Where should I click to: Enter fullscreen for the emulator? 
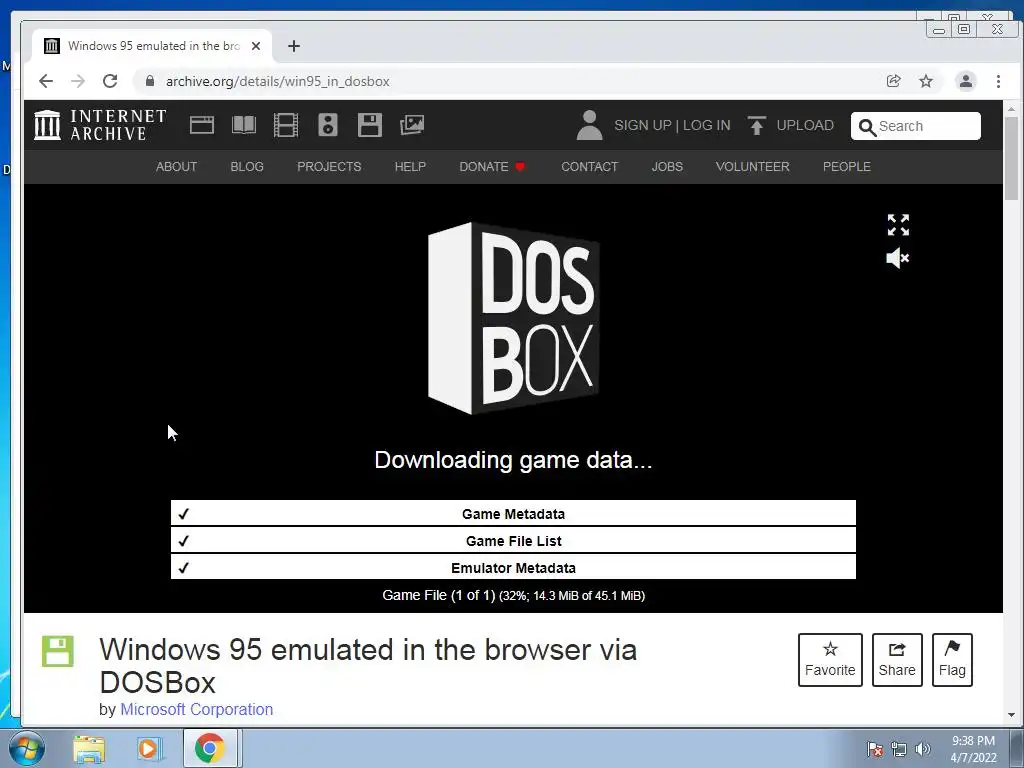[x=898, y=225]
